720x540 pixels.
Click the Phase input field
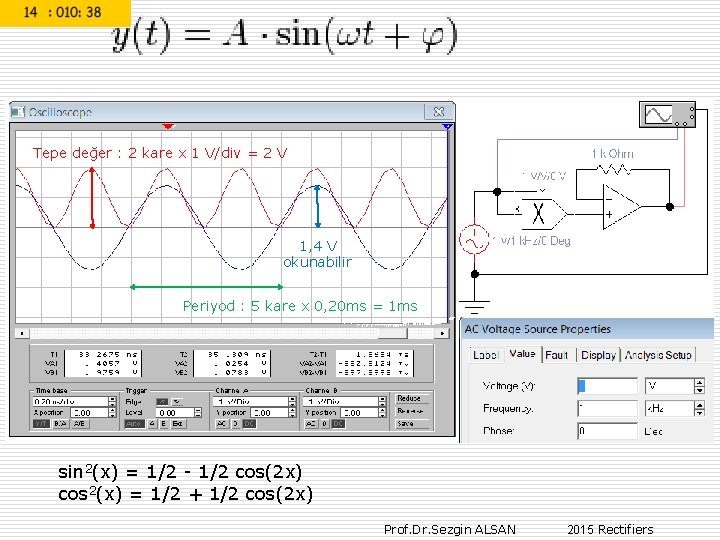click(x=608, y=431)
